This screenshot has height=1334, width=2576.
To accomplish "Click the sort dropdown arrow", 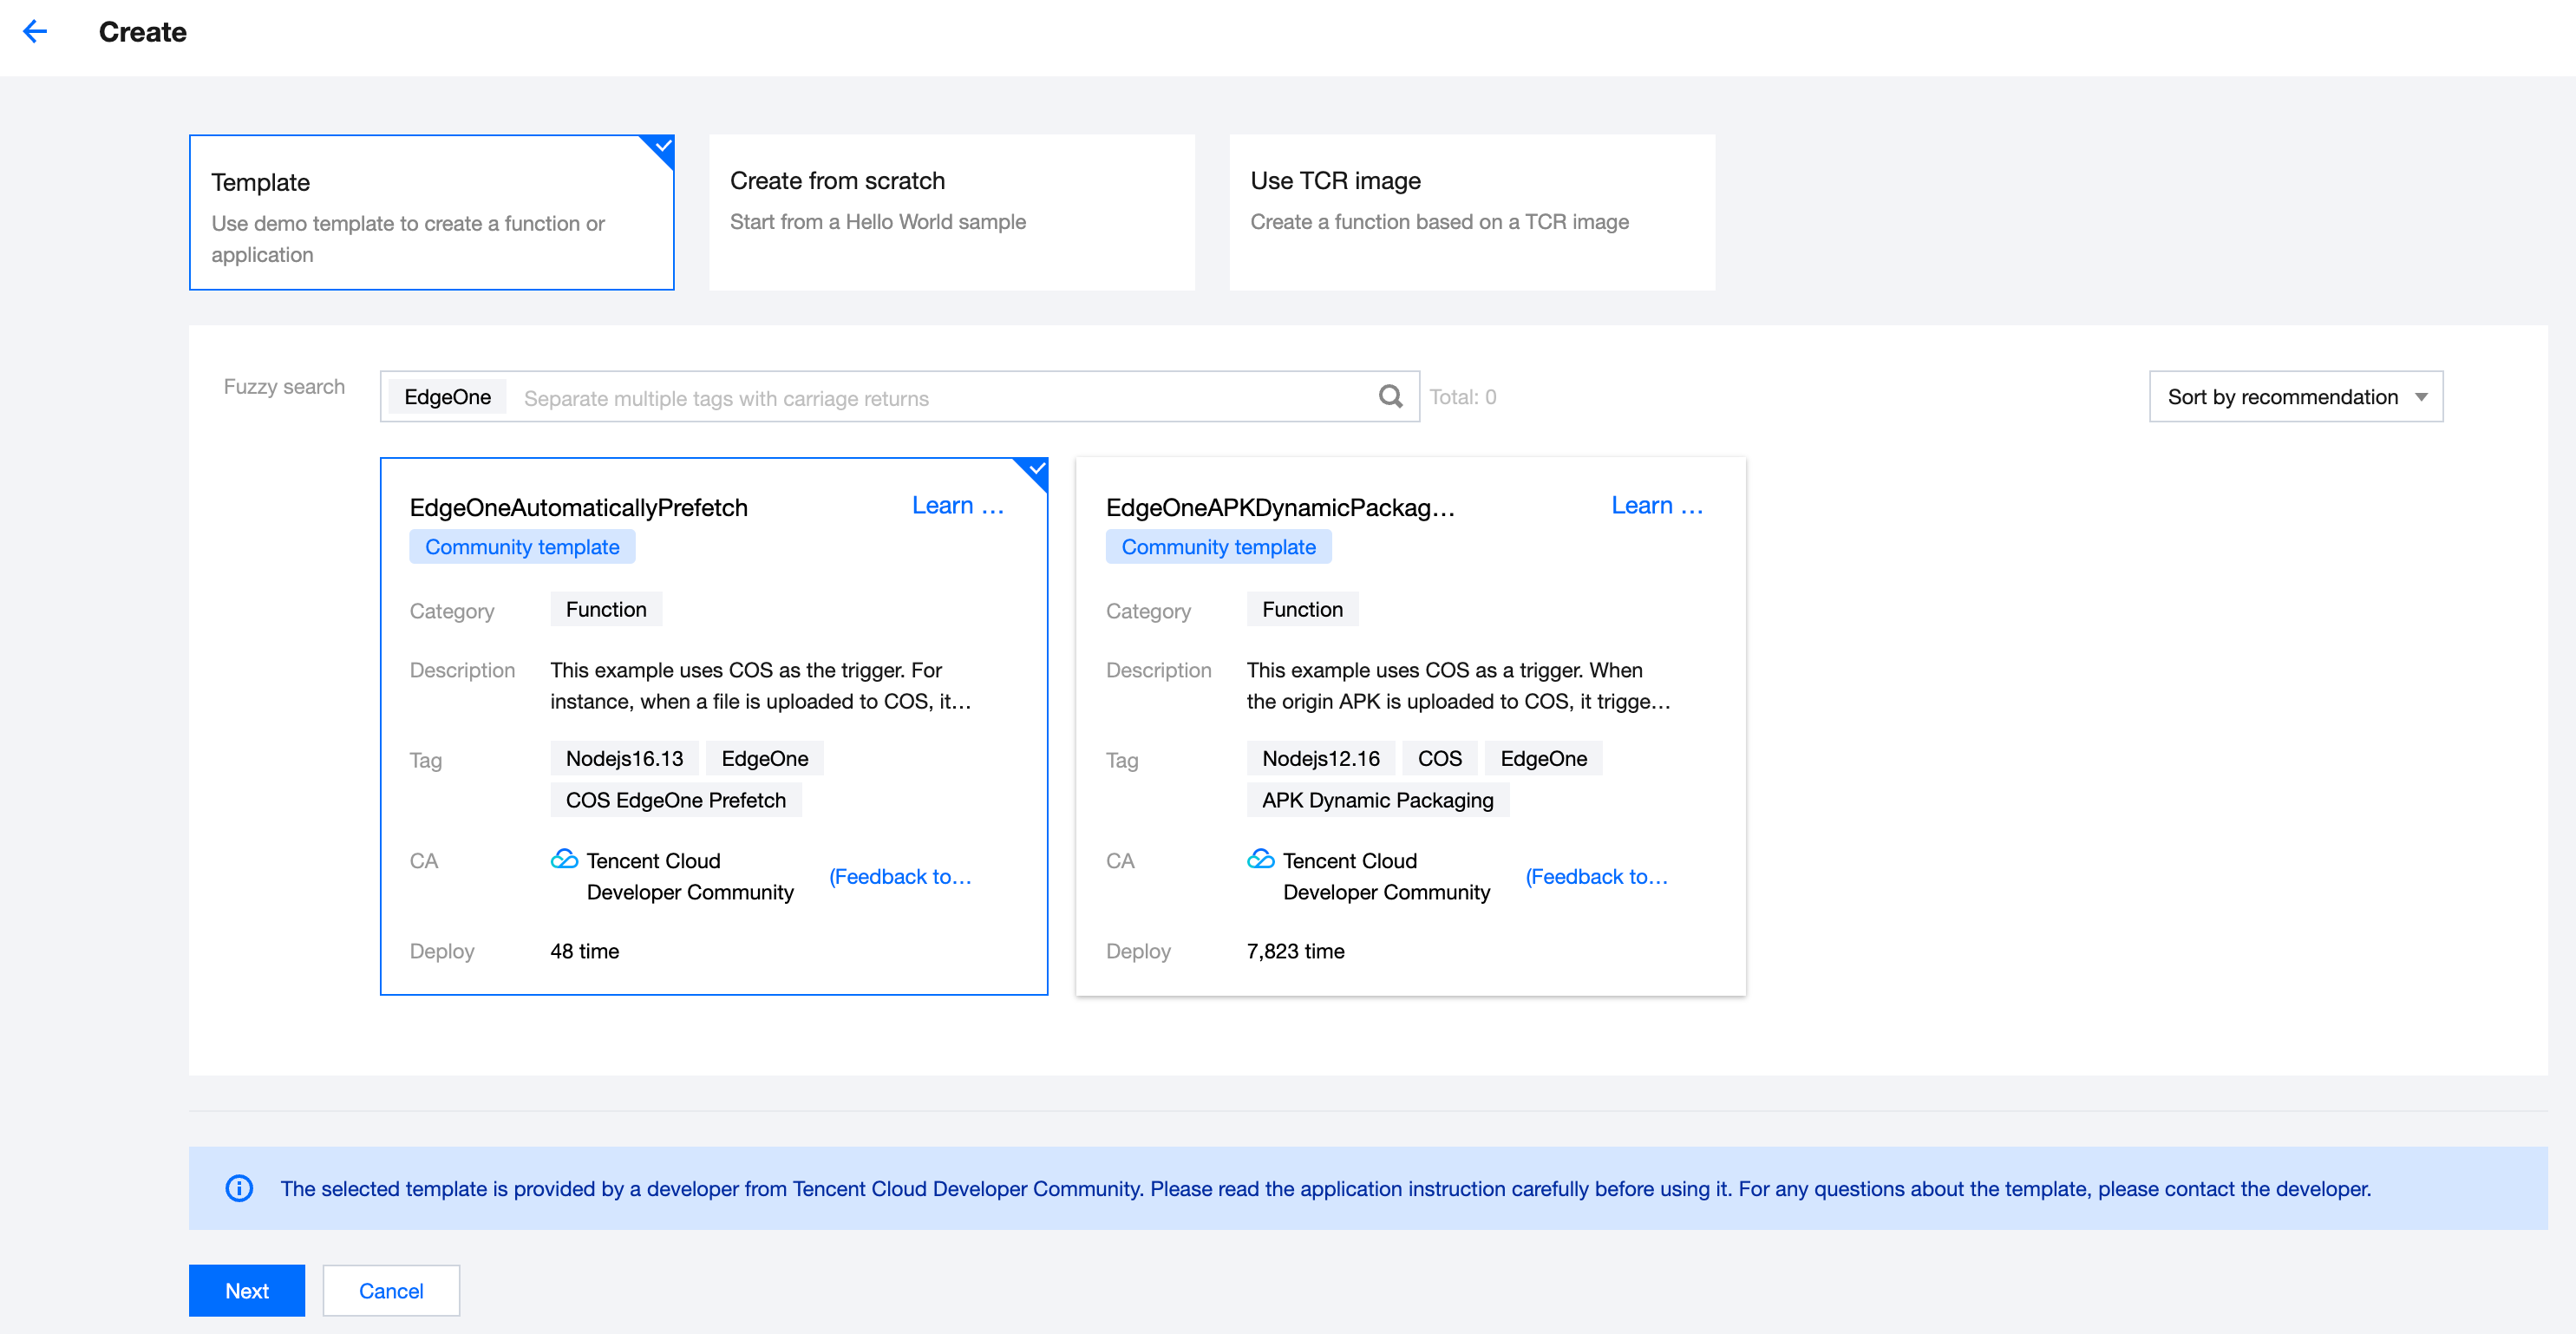I will 2421,398.
